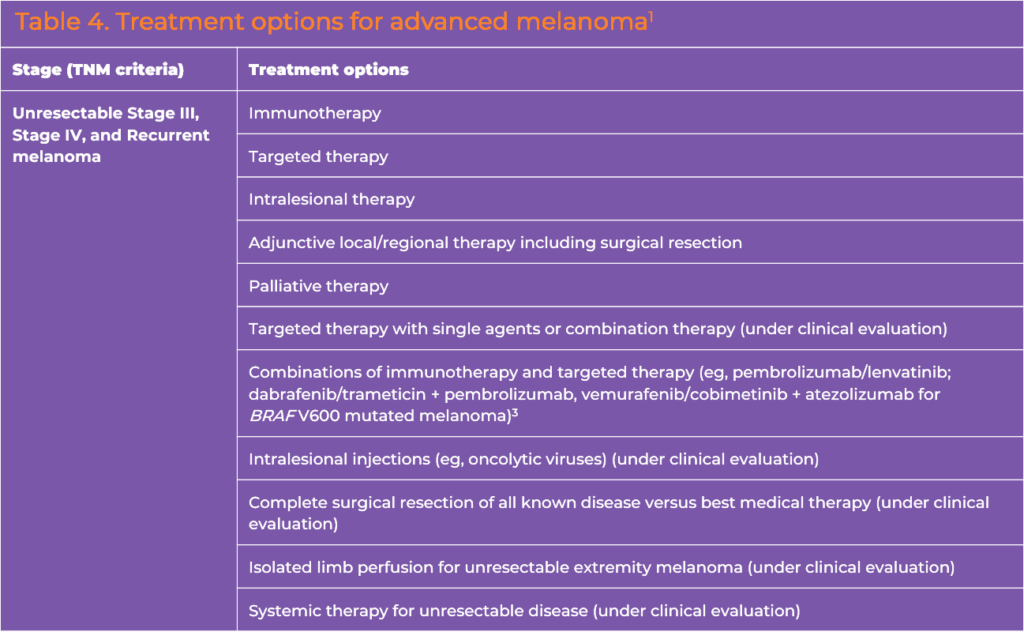The width and height of the screenshot is (1024, 632).
Task: Click the superscript 3 reference after melanoma
Action: click(x=515, y=412)
